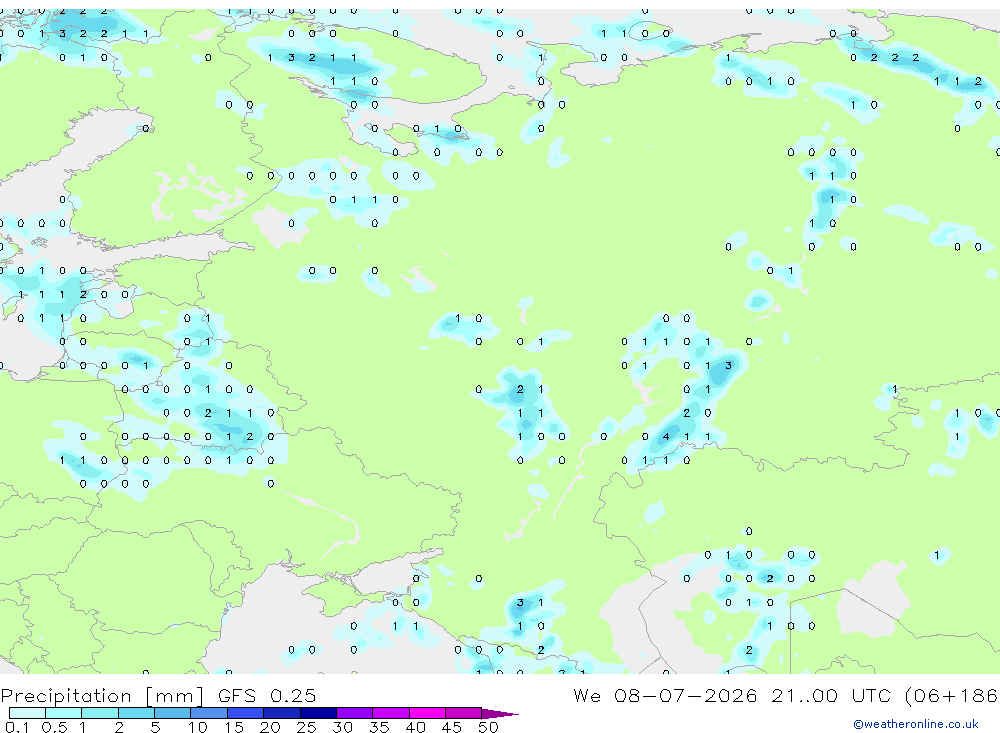This screenshot has width=1000, height=733.
Task: Select the date text "We 08-07-2026"
Action: (665, 695)
